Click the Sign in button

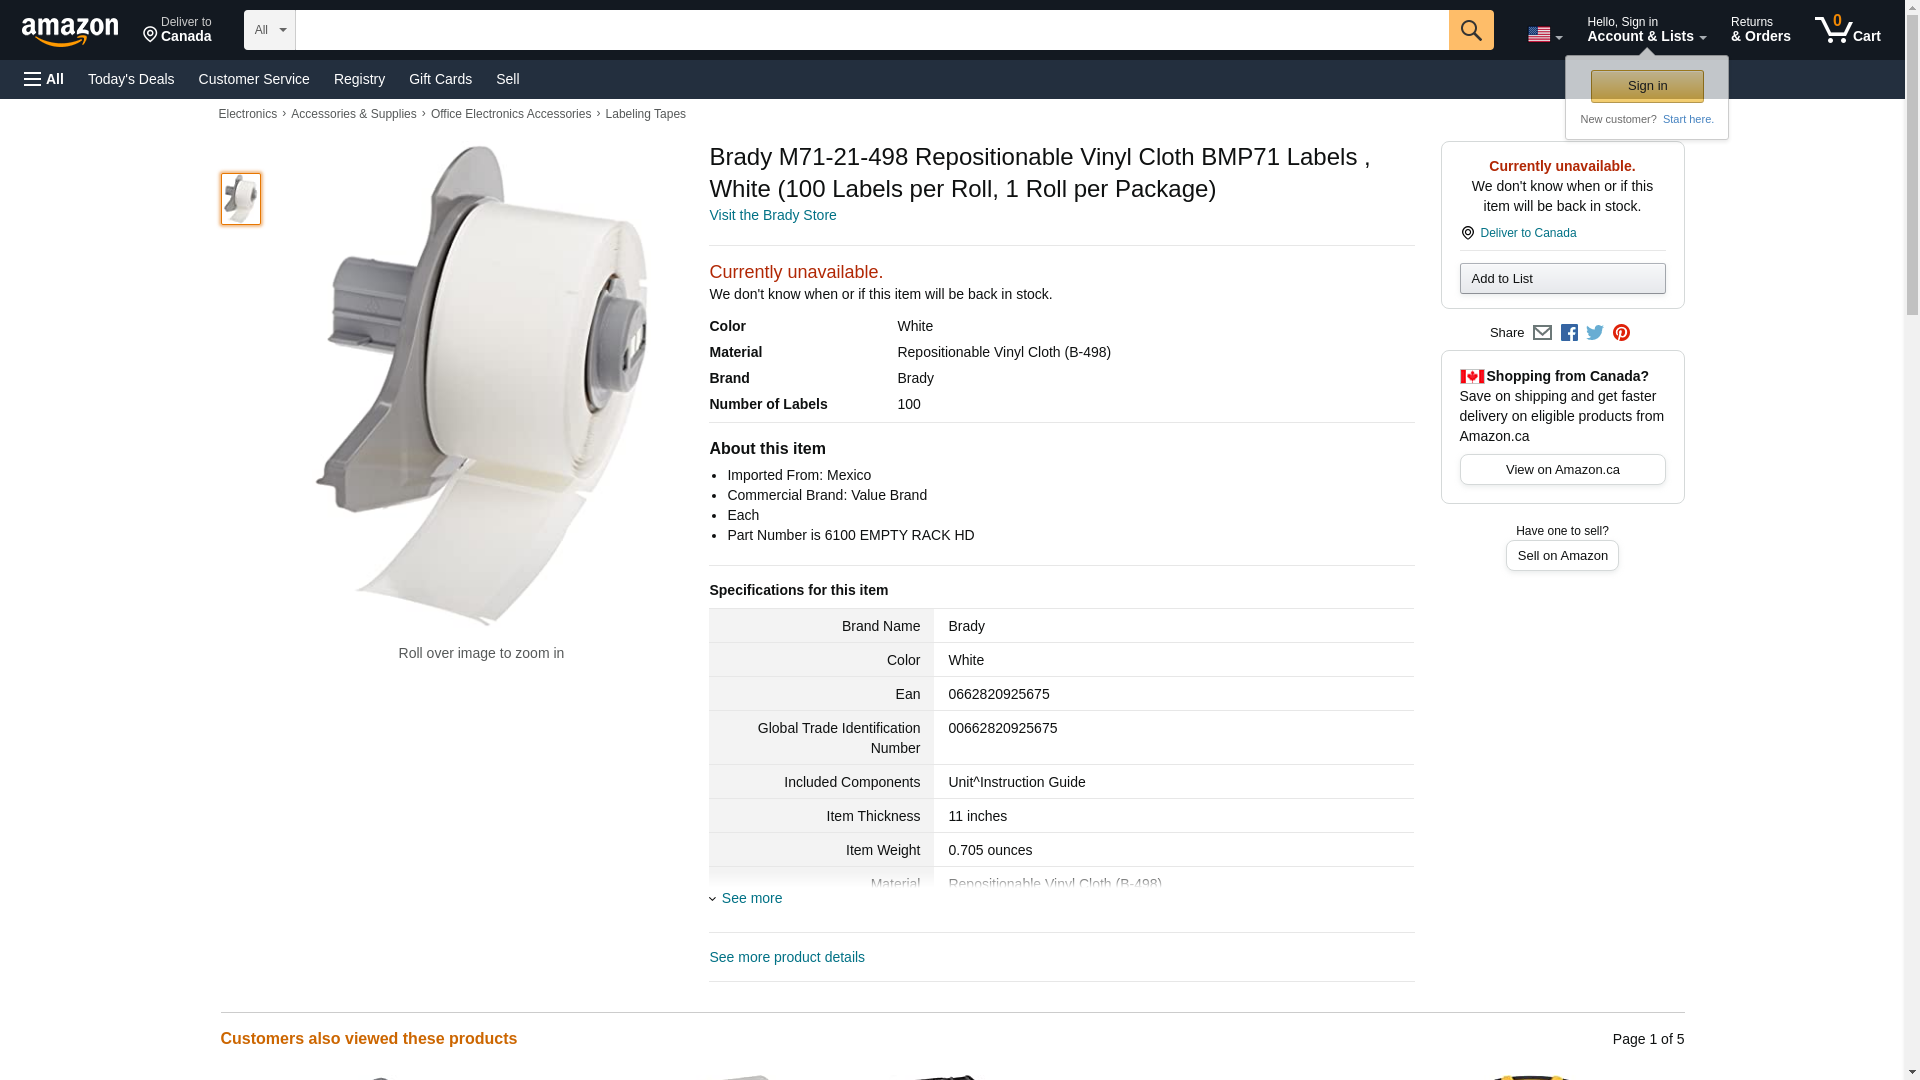(1647, 86)
